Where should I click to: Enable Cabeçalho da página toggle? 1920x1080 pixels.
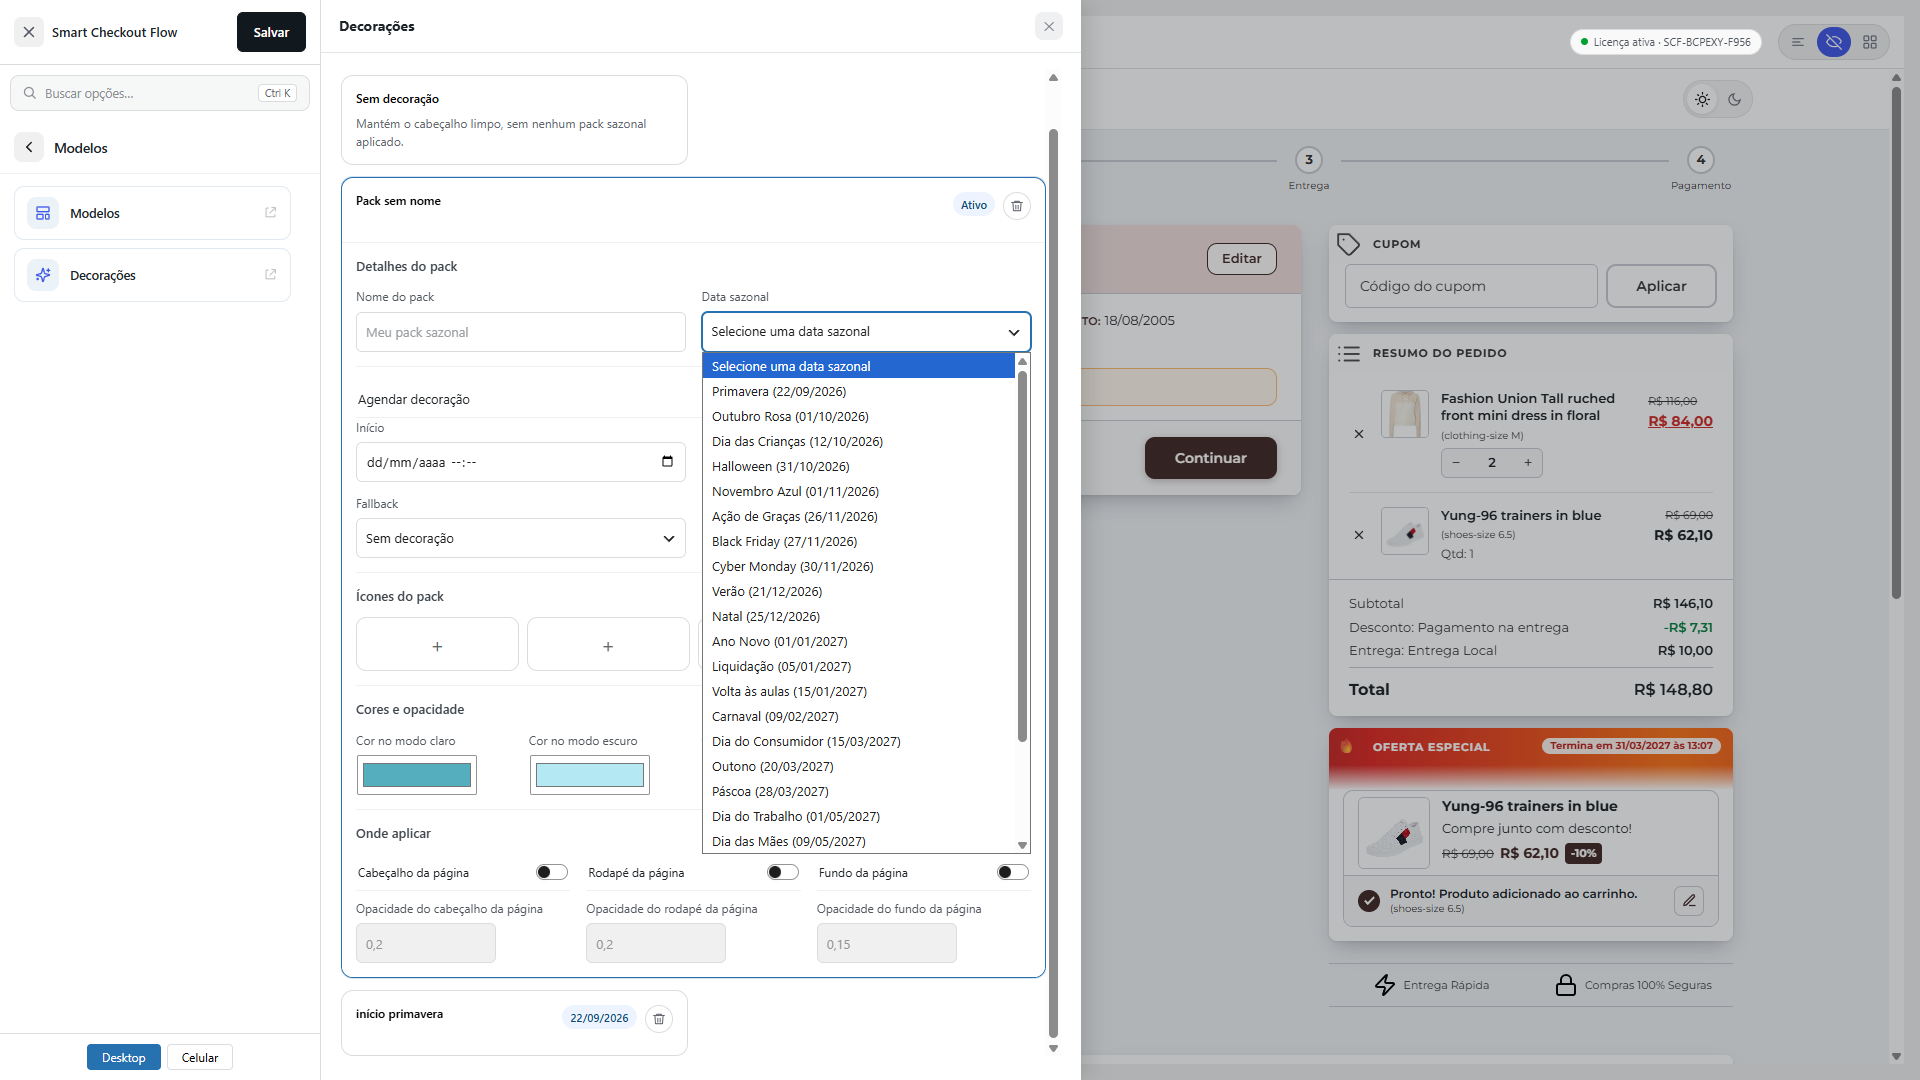coord(552,872)
